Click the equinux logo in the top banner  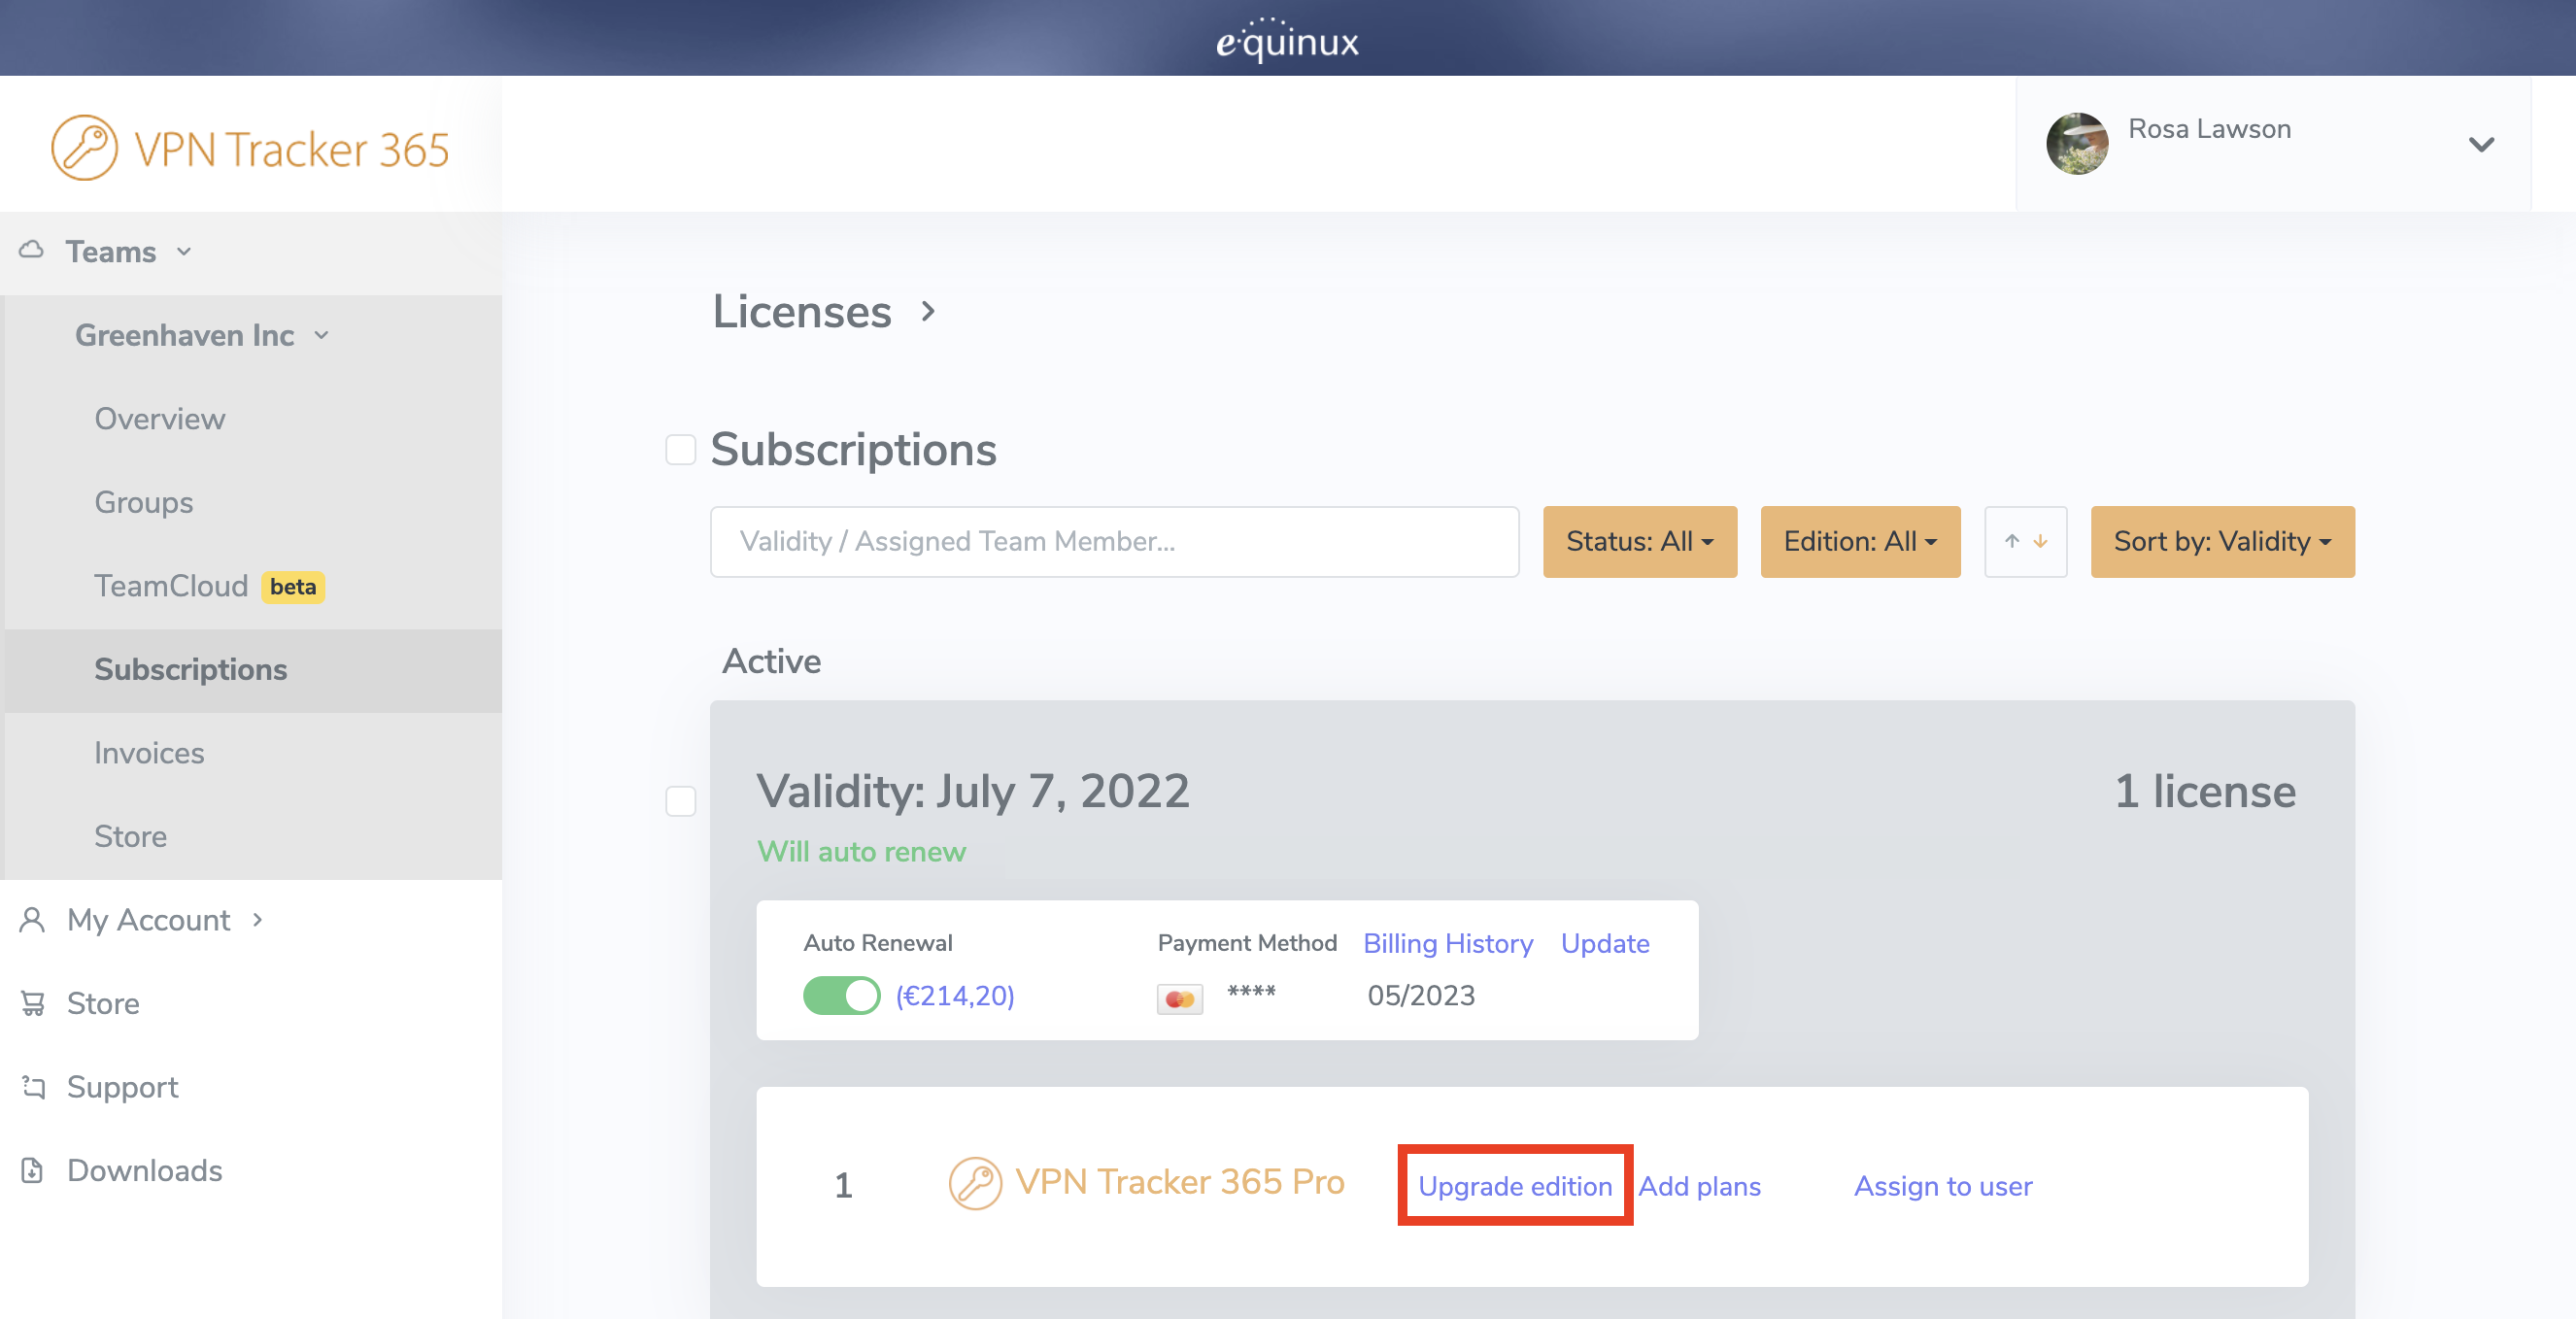click(1287, 40)
